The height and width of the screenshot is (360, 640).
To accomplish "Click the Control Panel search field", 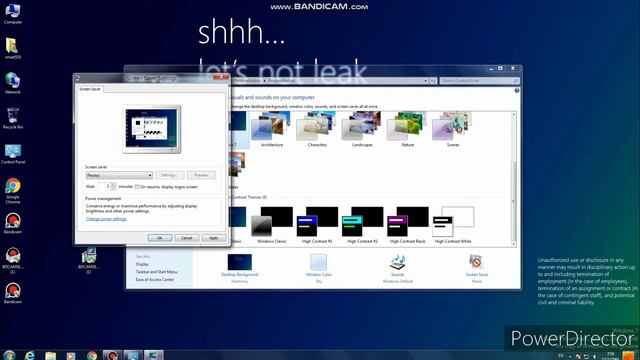I will (x=480, y=81).
